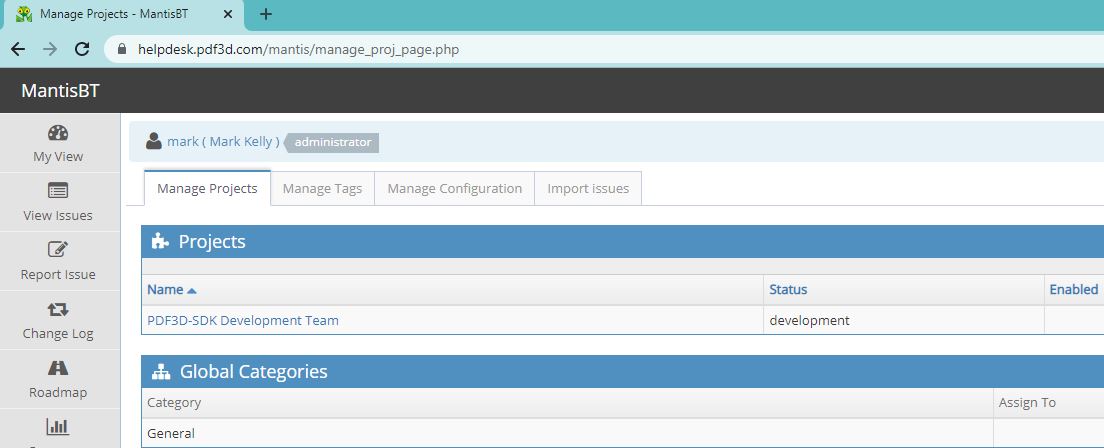
Task: Click the user silhouette icon beside mark
Action: [154, 142]
